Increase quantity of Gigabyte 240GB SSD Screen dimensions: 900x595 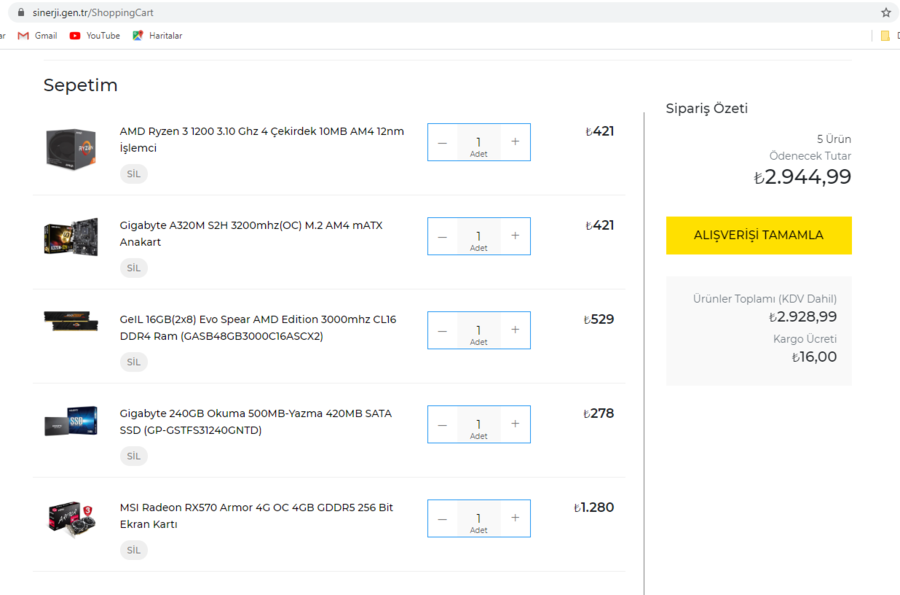click(x=515, y=424)
